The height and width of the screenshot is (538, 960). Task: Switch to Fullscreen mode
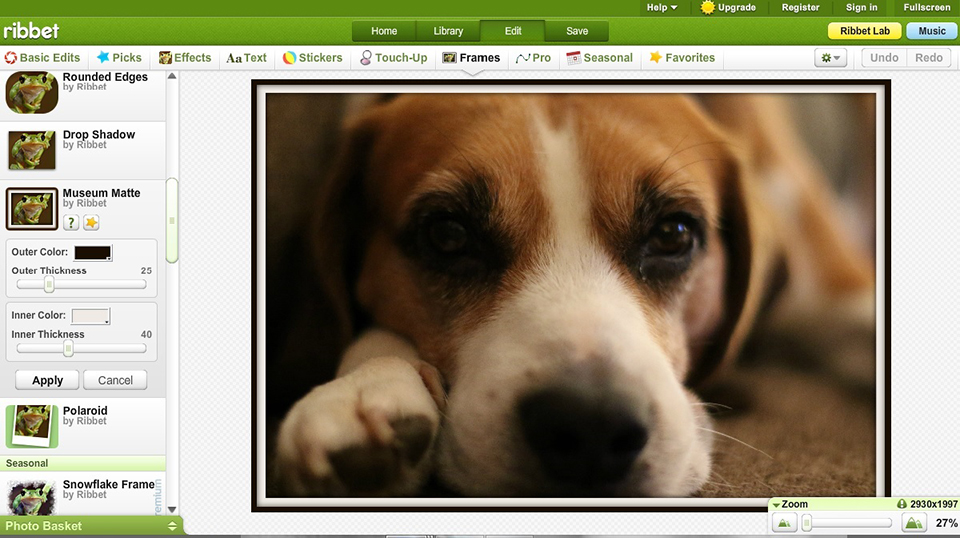[x=927, y=7]
